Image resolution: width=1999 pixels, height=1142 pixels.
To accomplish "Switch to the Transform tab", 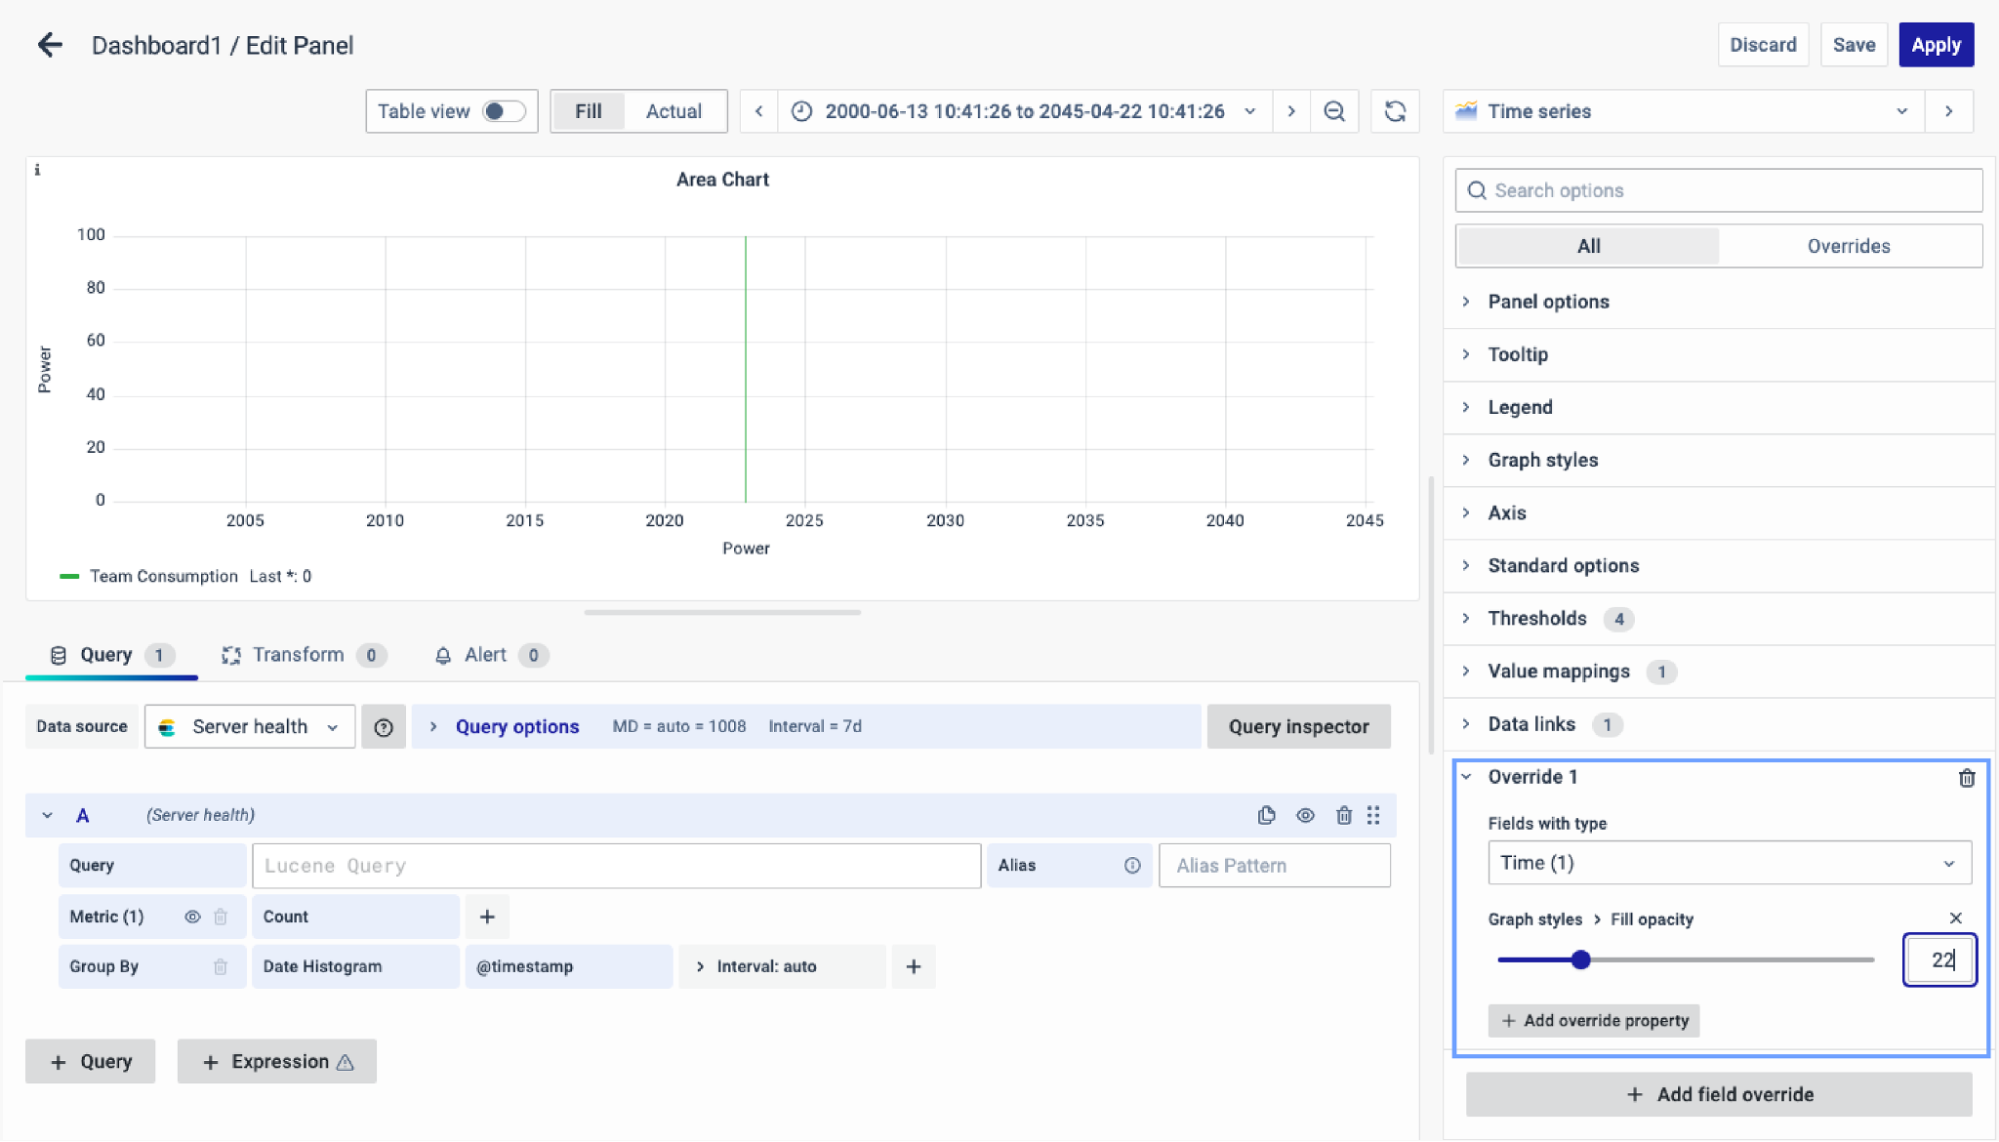I will coord(298,655).
